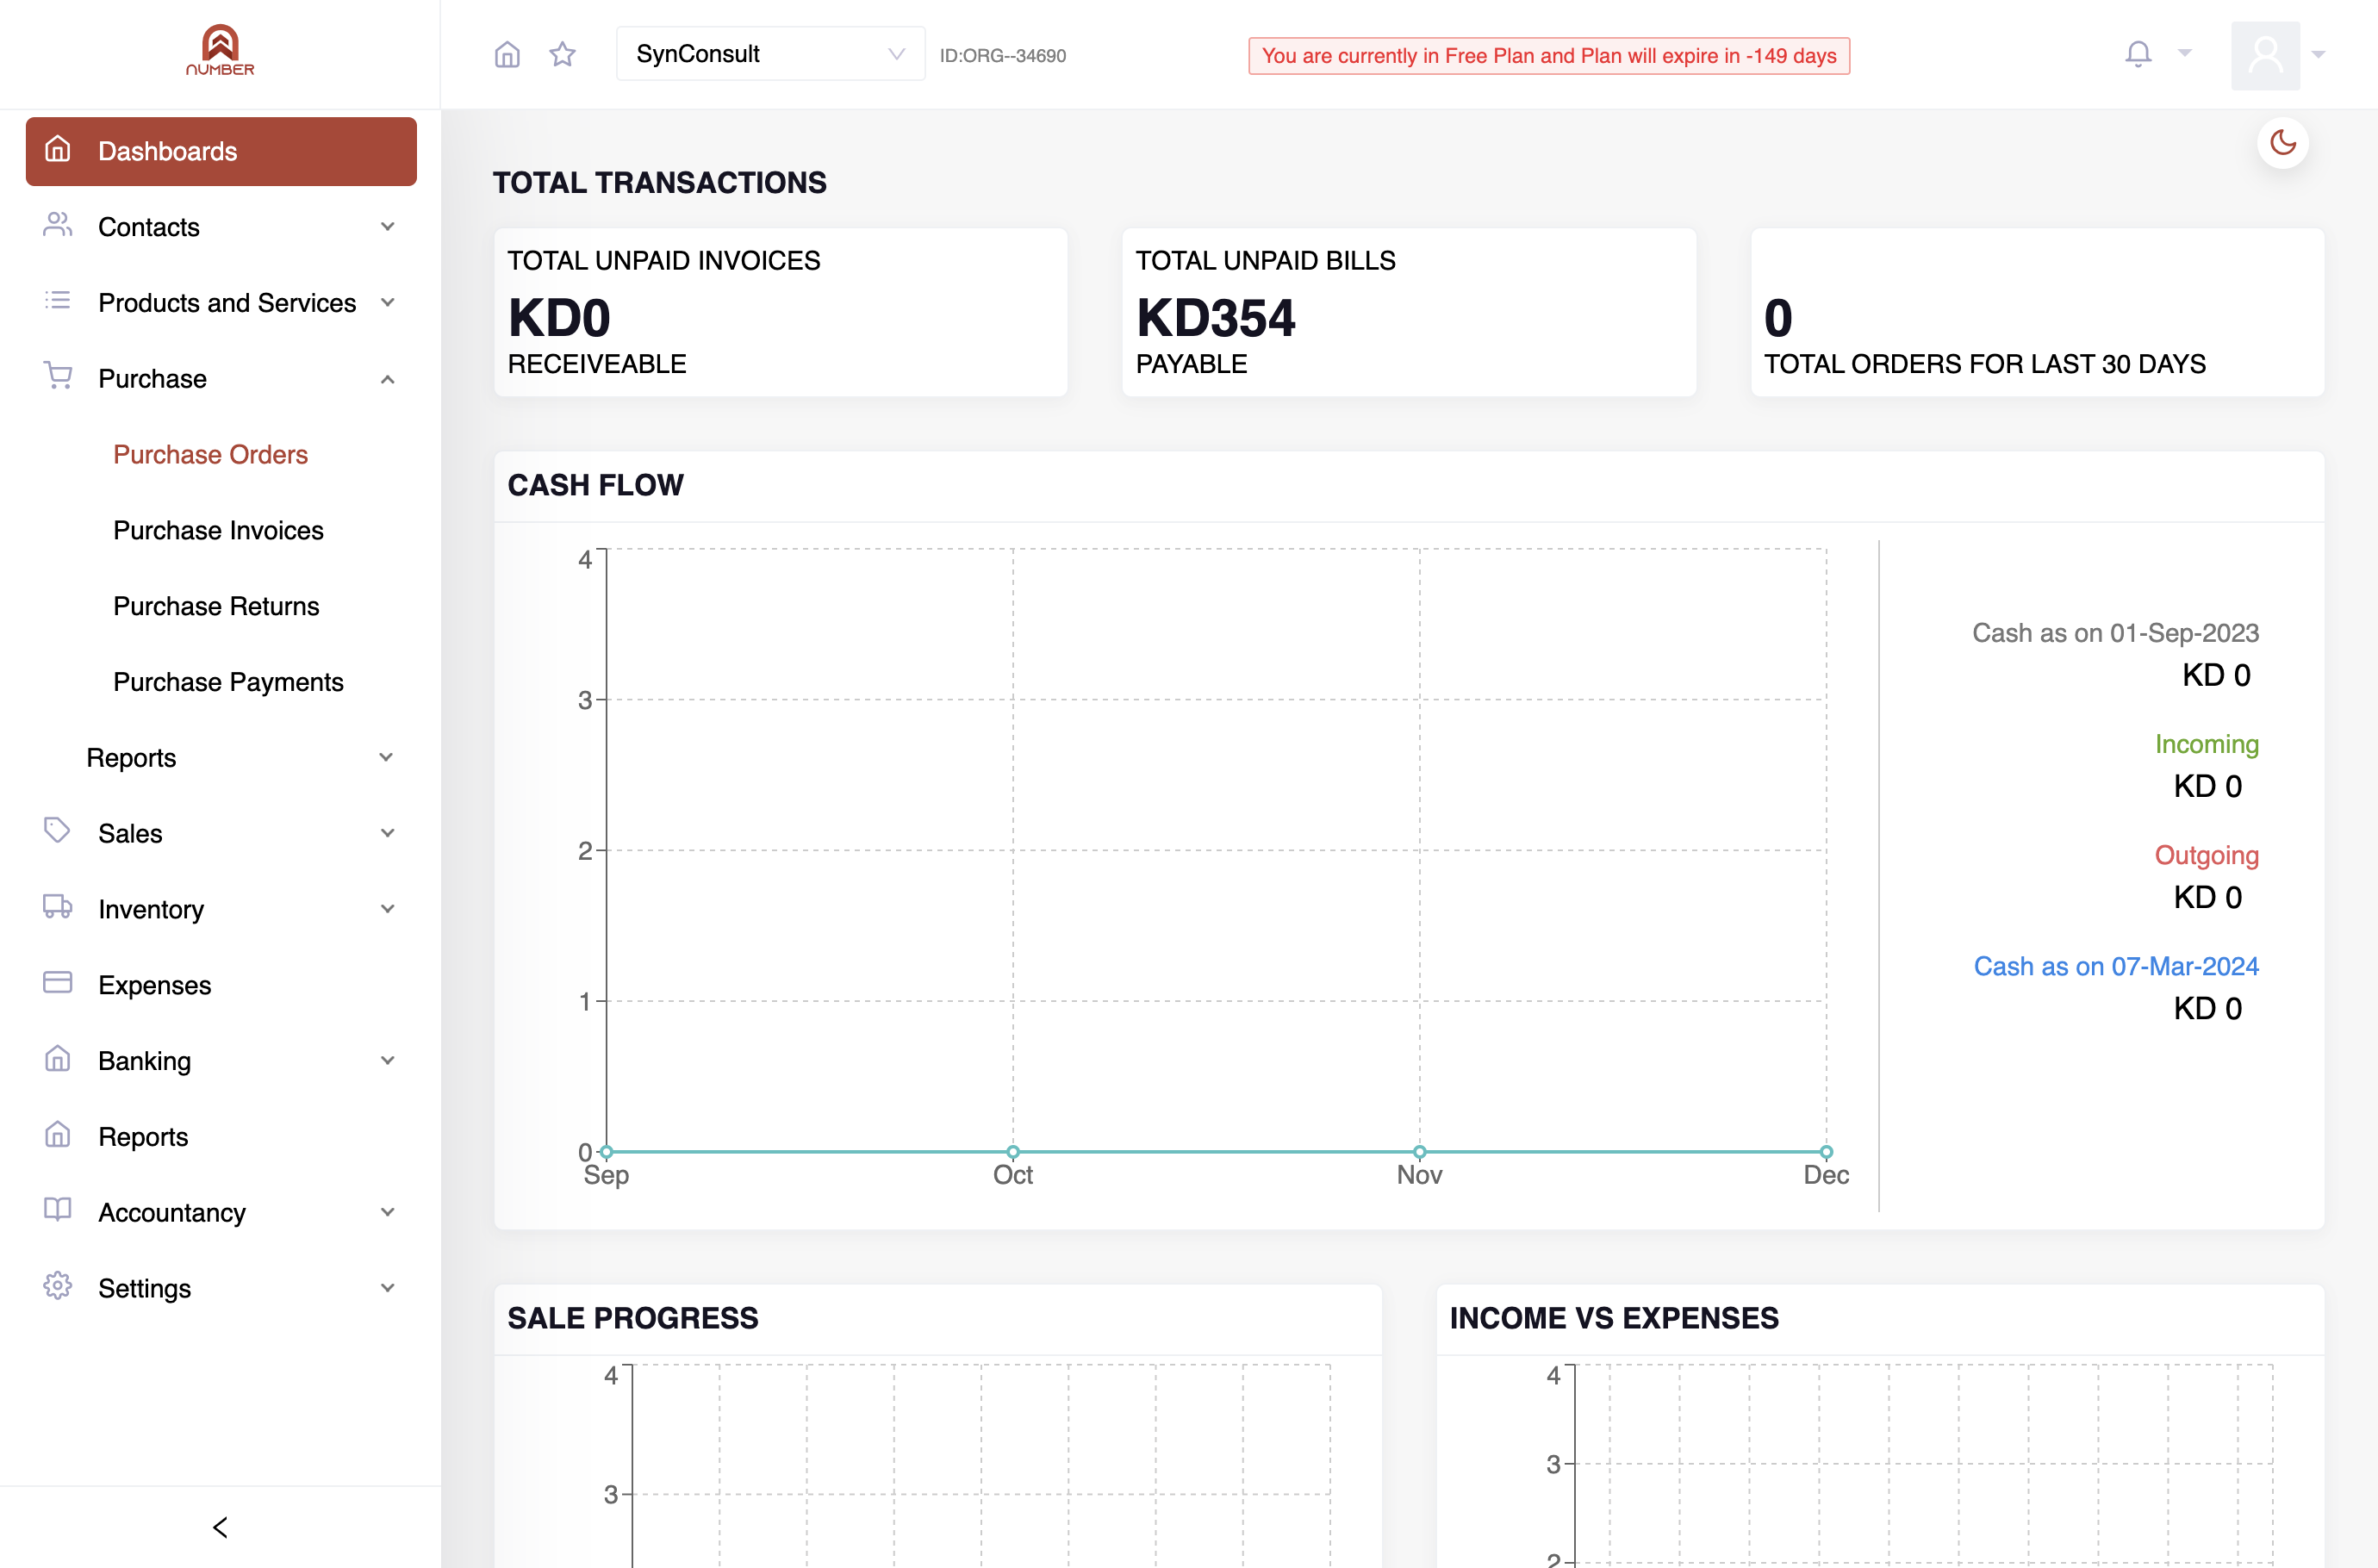Click the Total Unpaid Bills card
This screenshot has height=1568, width=2378.
pyautogui.click(x=1409, y=312)
